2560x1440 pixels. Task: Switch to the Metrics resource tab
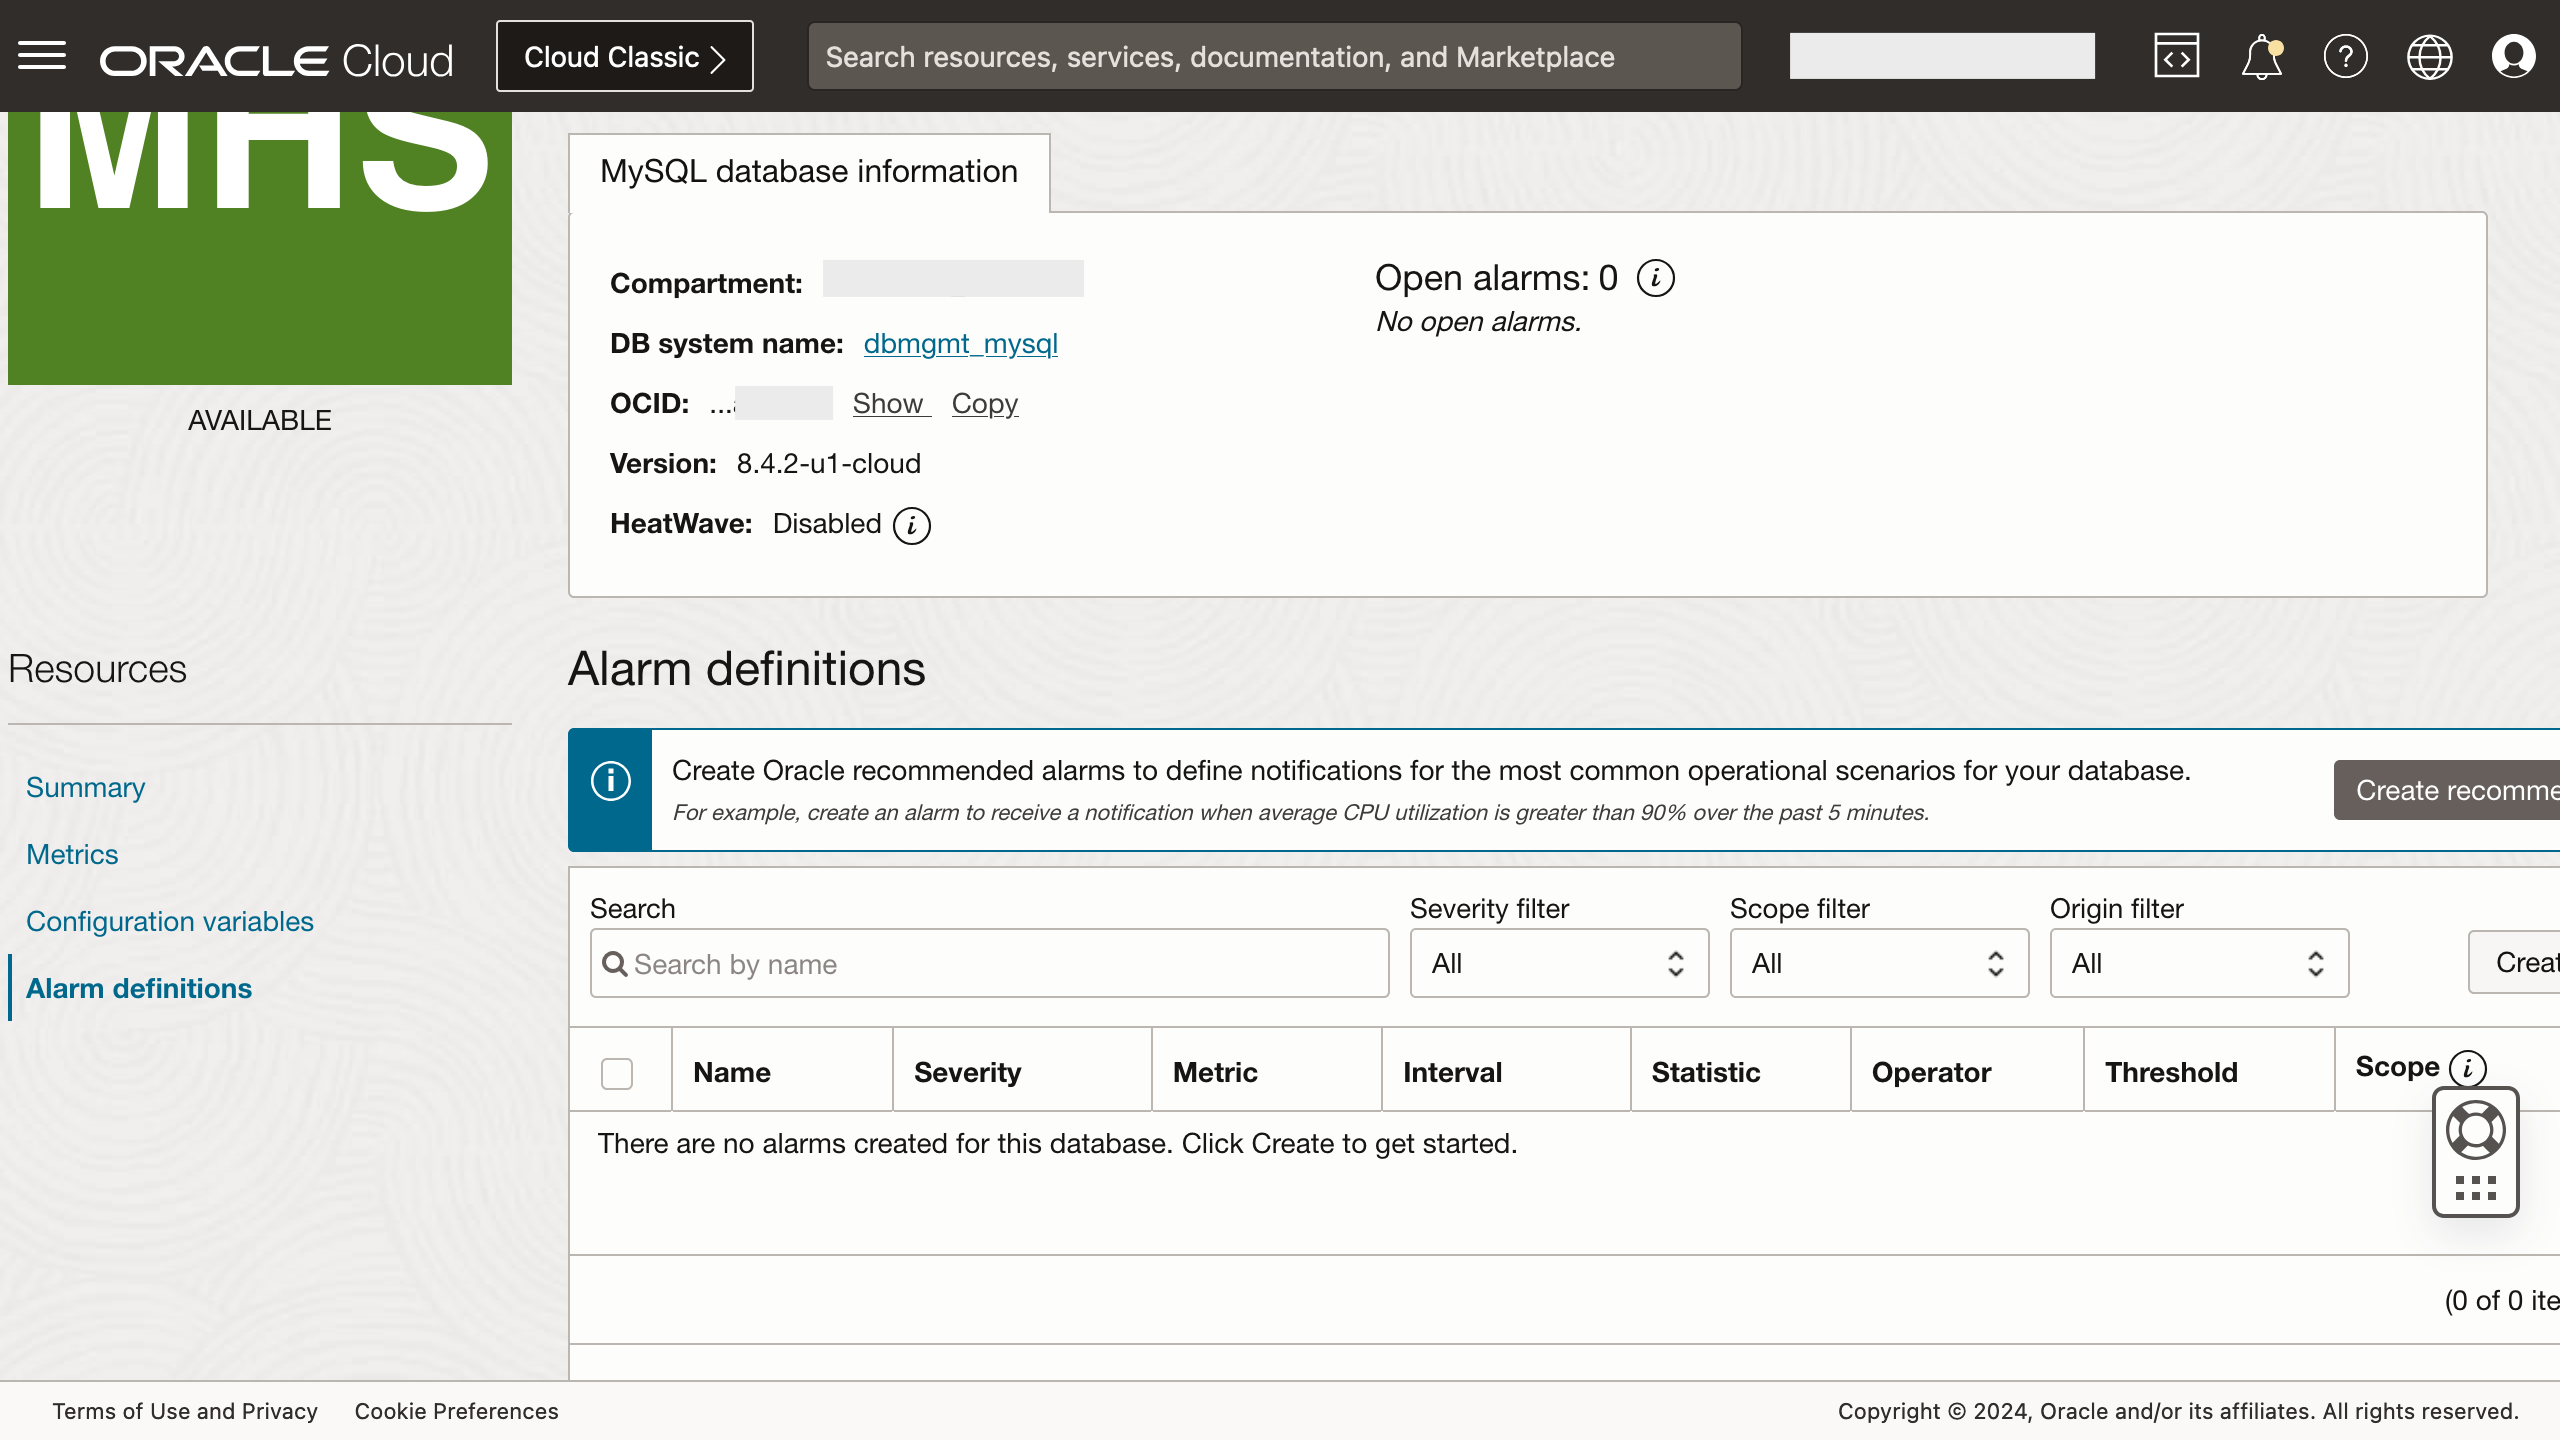click(x=72, y=855)
